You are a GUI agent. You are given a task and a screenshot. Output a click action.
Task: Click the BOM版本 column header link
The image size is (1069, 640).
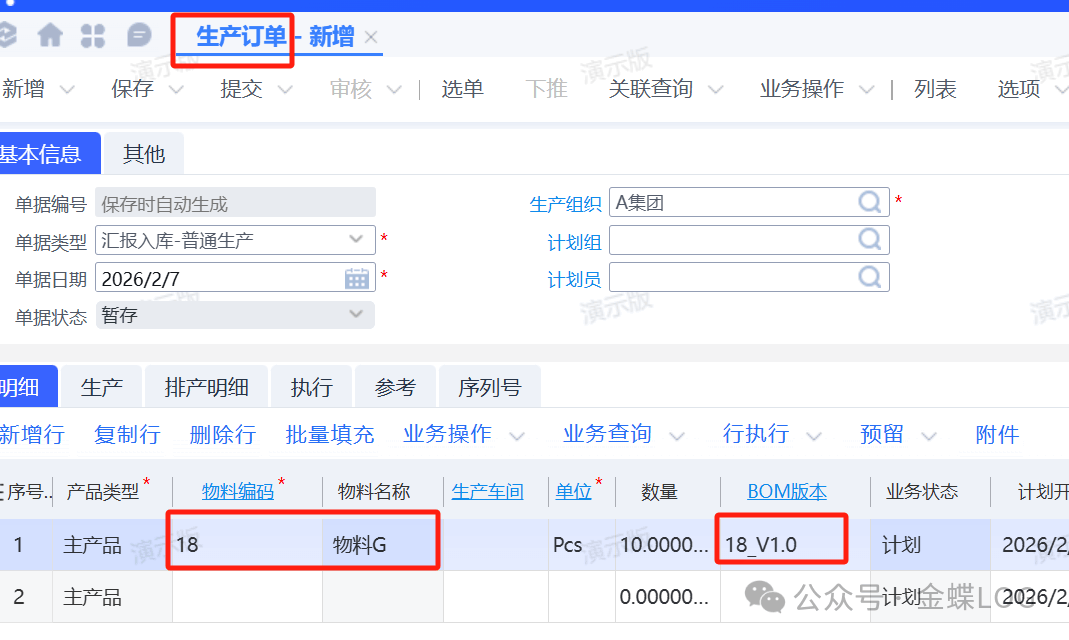(x=787, y=492)
